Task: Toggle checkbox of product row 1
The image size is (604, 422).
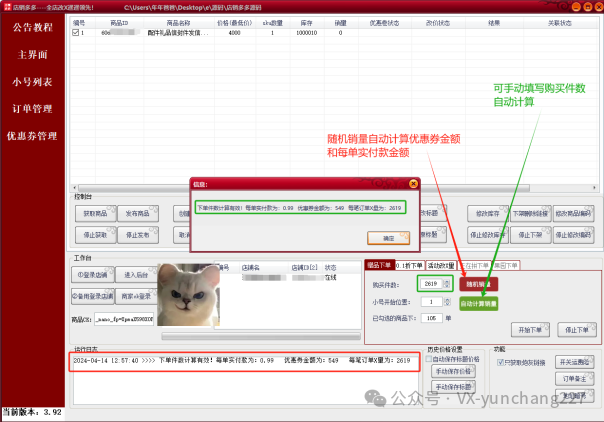Action: [x=76, y=33]
